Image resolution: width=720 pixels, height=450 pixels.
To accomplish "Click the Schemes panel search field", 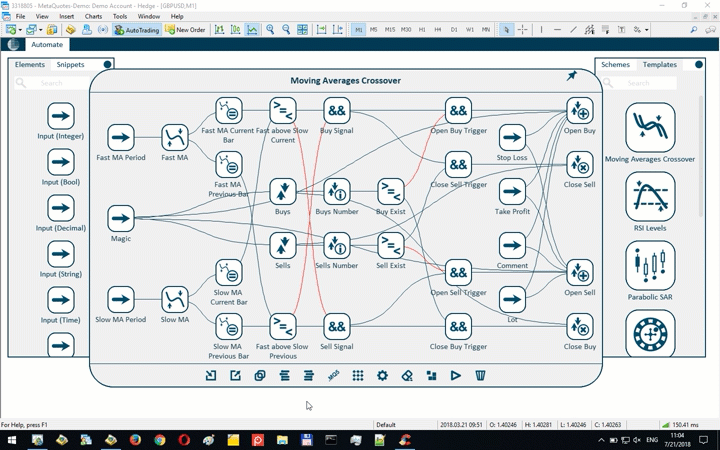I will pos(639,83).
